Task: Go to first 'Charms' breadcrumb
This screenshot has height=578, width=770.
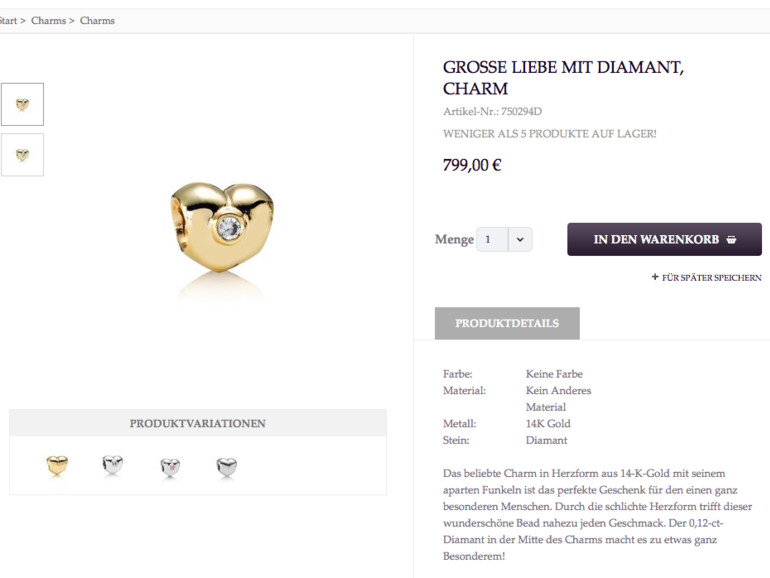Action: point(48,20)
